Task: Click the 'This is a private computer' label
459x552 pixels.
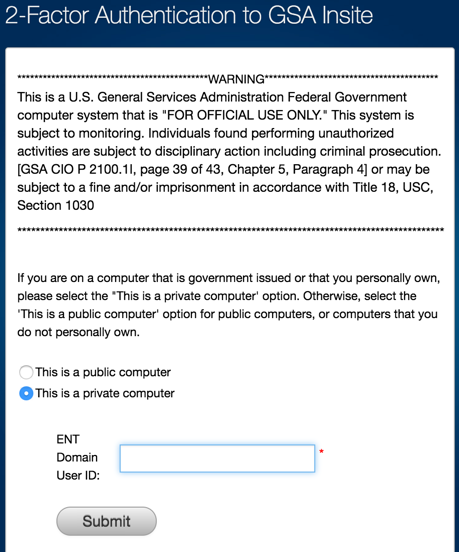Action: (105, 393)
